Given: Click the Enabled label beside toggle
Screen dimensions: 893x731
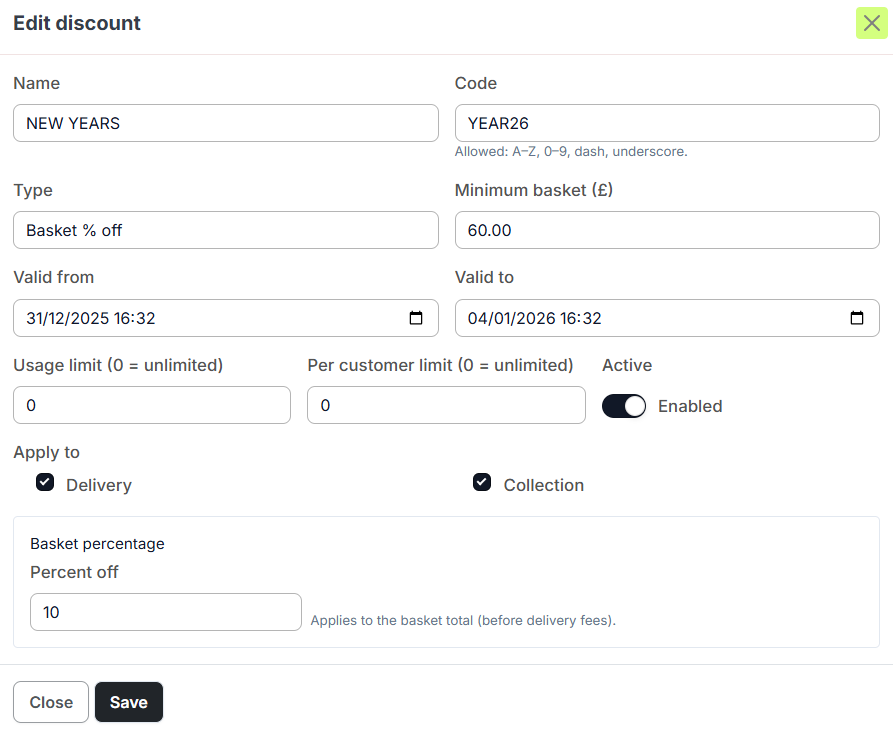Looking at the screenshot, I should pyautogui.click(x=690, y=406).
